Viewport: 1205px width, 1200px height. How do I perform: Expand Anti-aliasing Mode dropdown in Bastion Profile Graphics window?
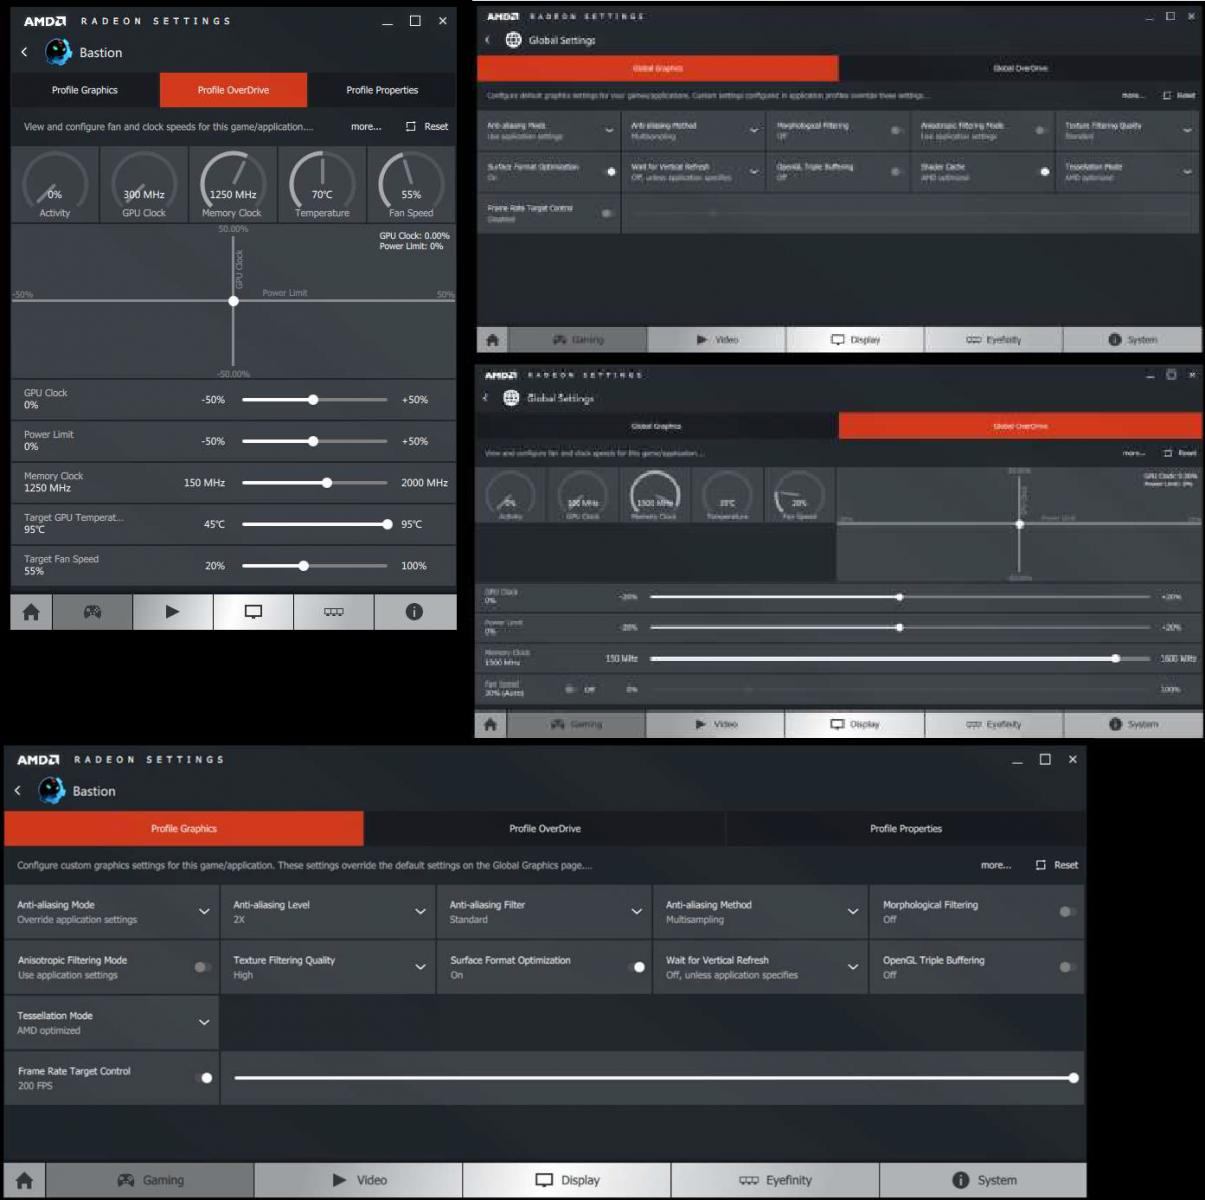204,912
